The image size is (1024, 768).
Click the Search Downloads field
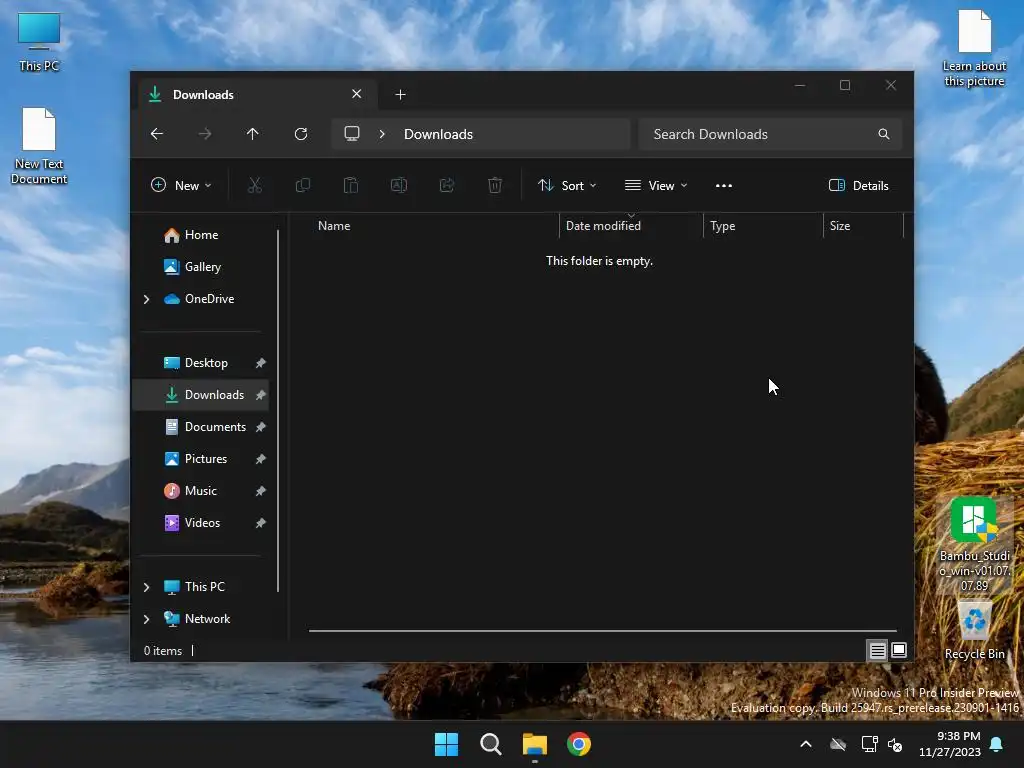pyautogui.click(x=771, y=134)
